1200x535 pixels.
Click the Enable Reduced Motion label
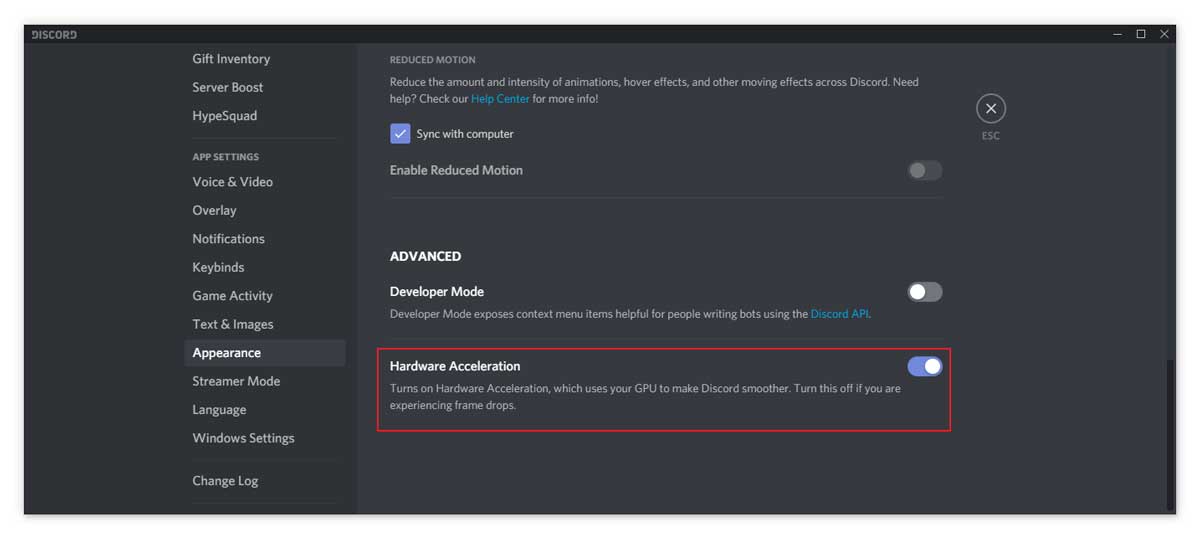tap(456, 170)
